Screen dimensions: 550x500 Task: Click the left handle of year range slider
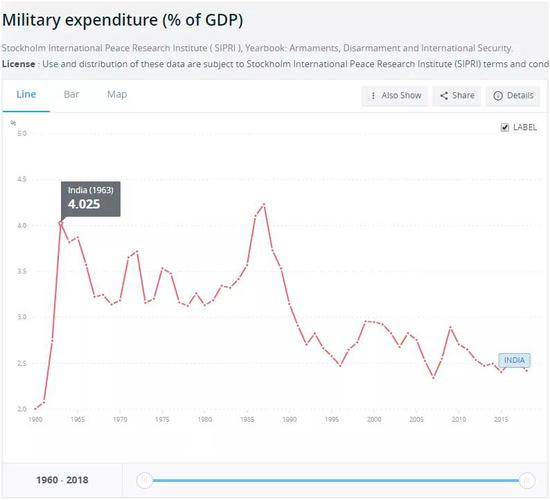[144, 480]
